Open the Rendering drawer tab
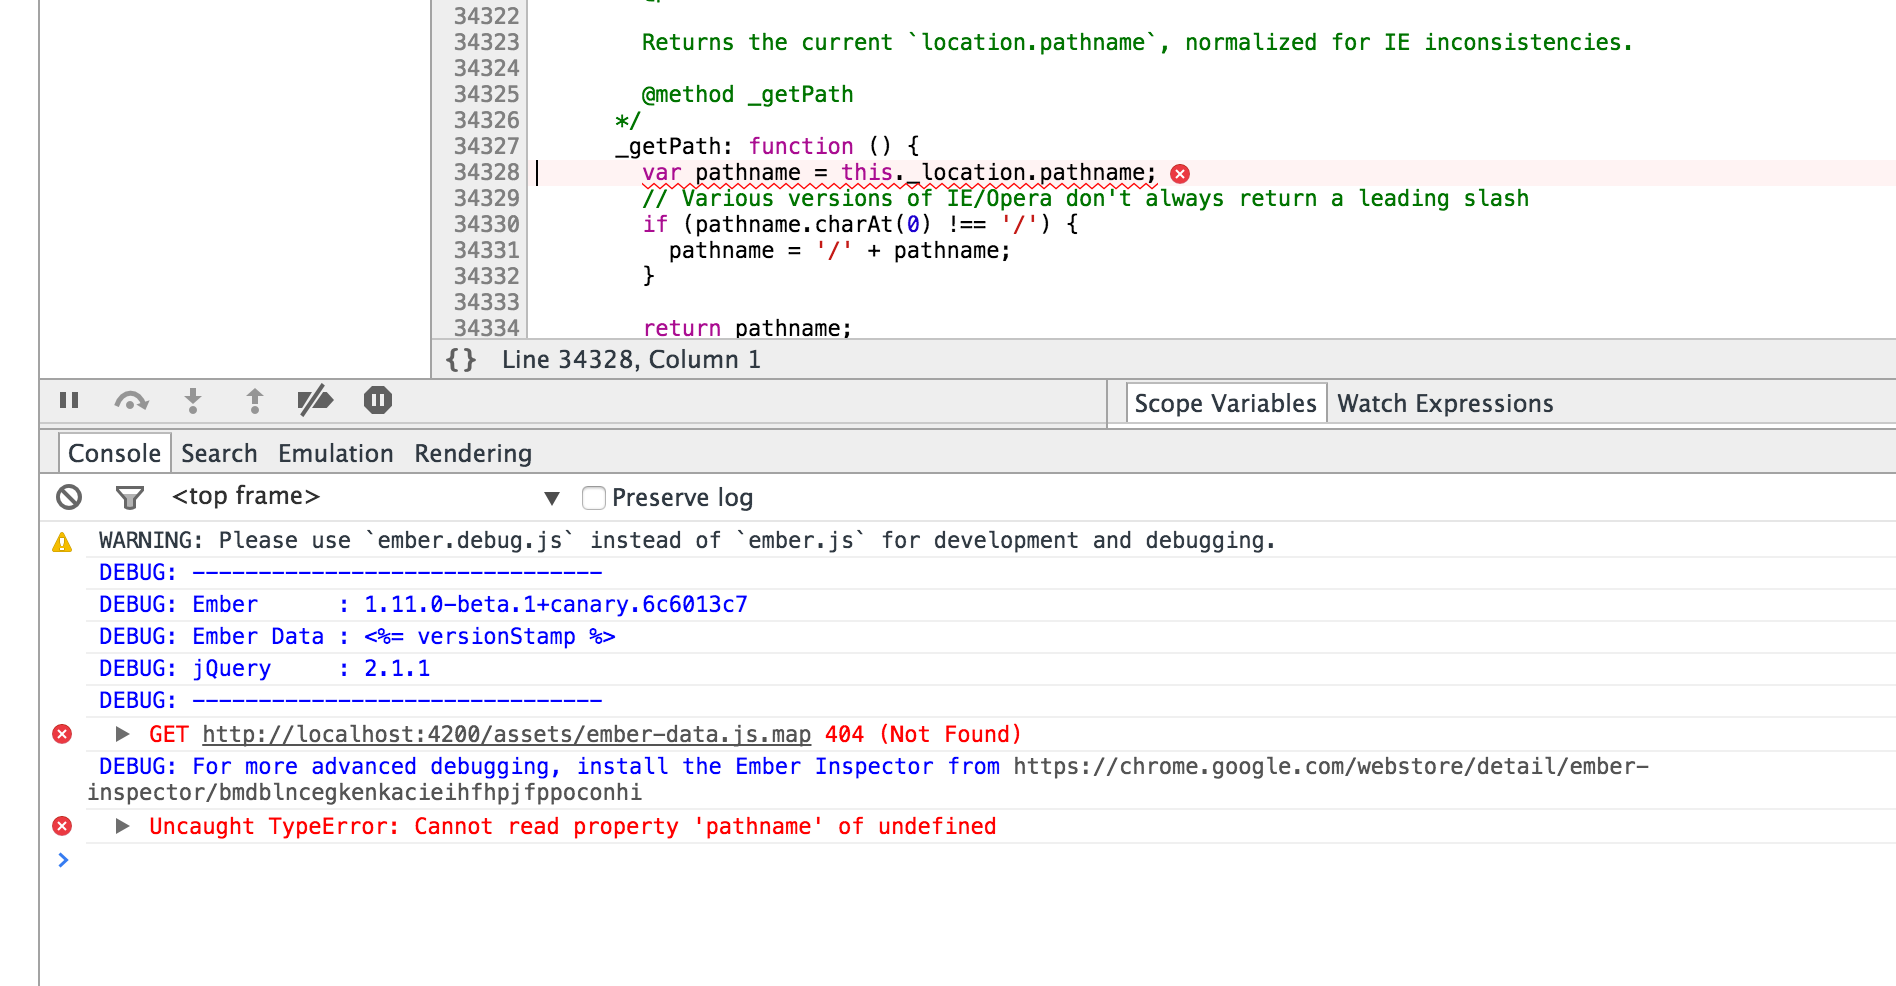1896x986 pixels. click(x=473, y=453)
